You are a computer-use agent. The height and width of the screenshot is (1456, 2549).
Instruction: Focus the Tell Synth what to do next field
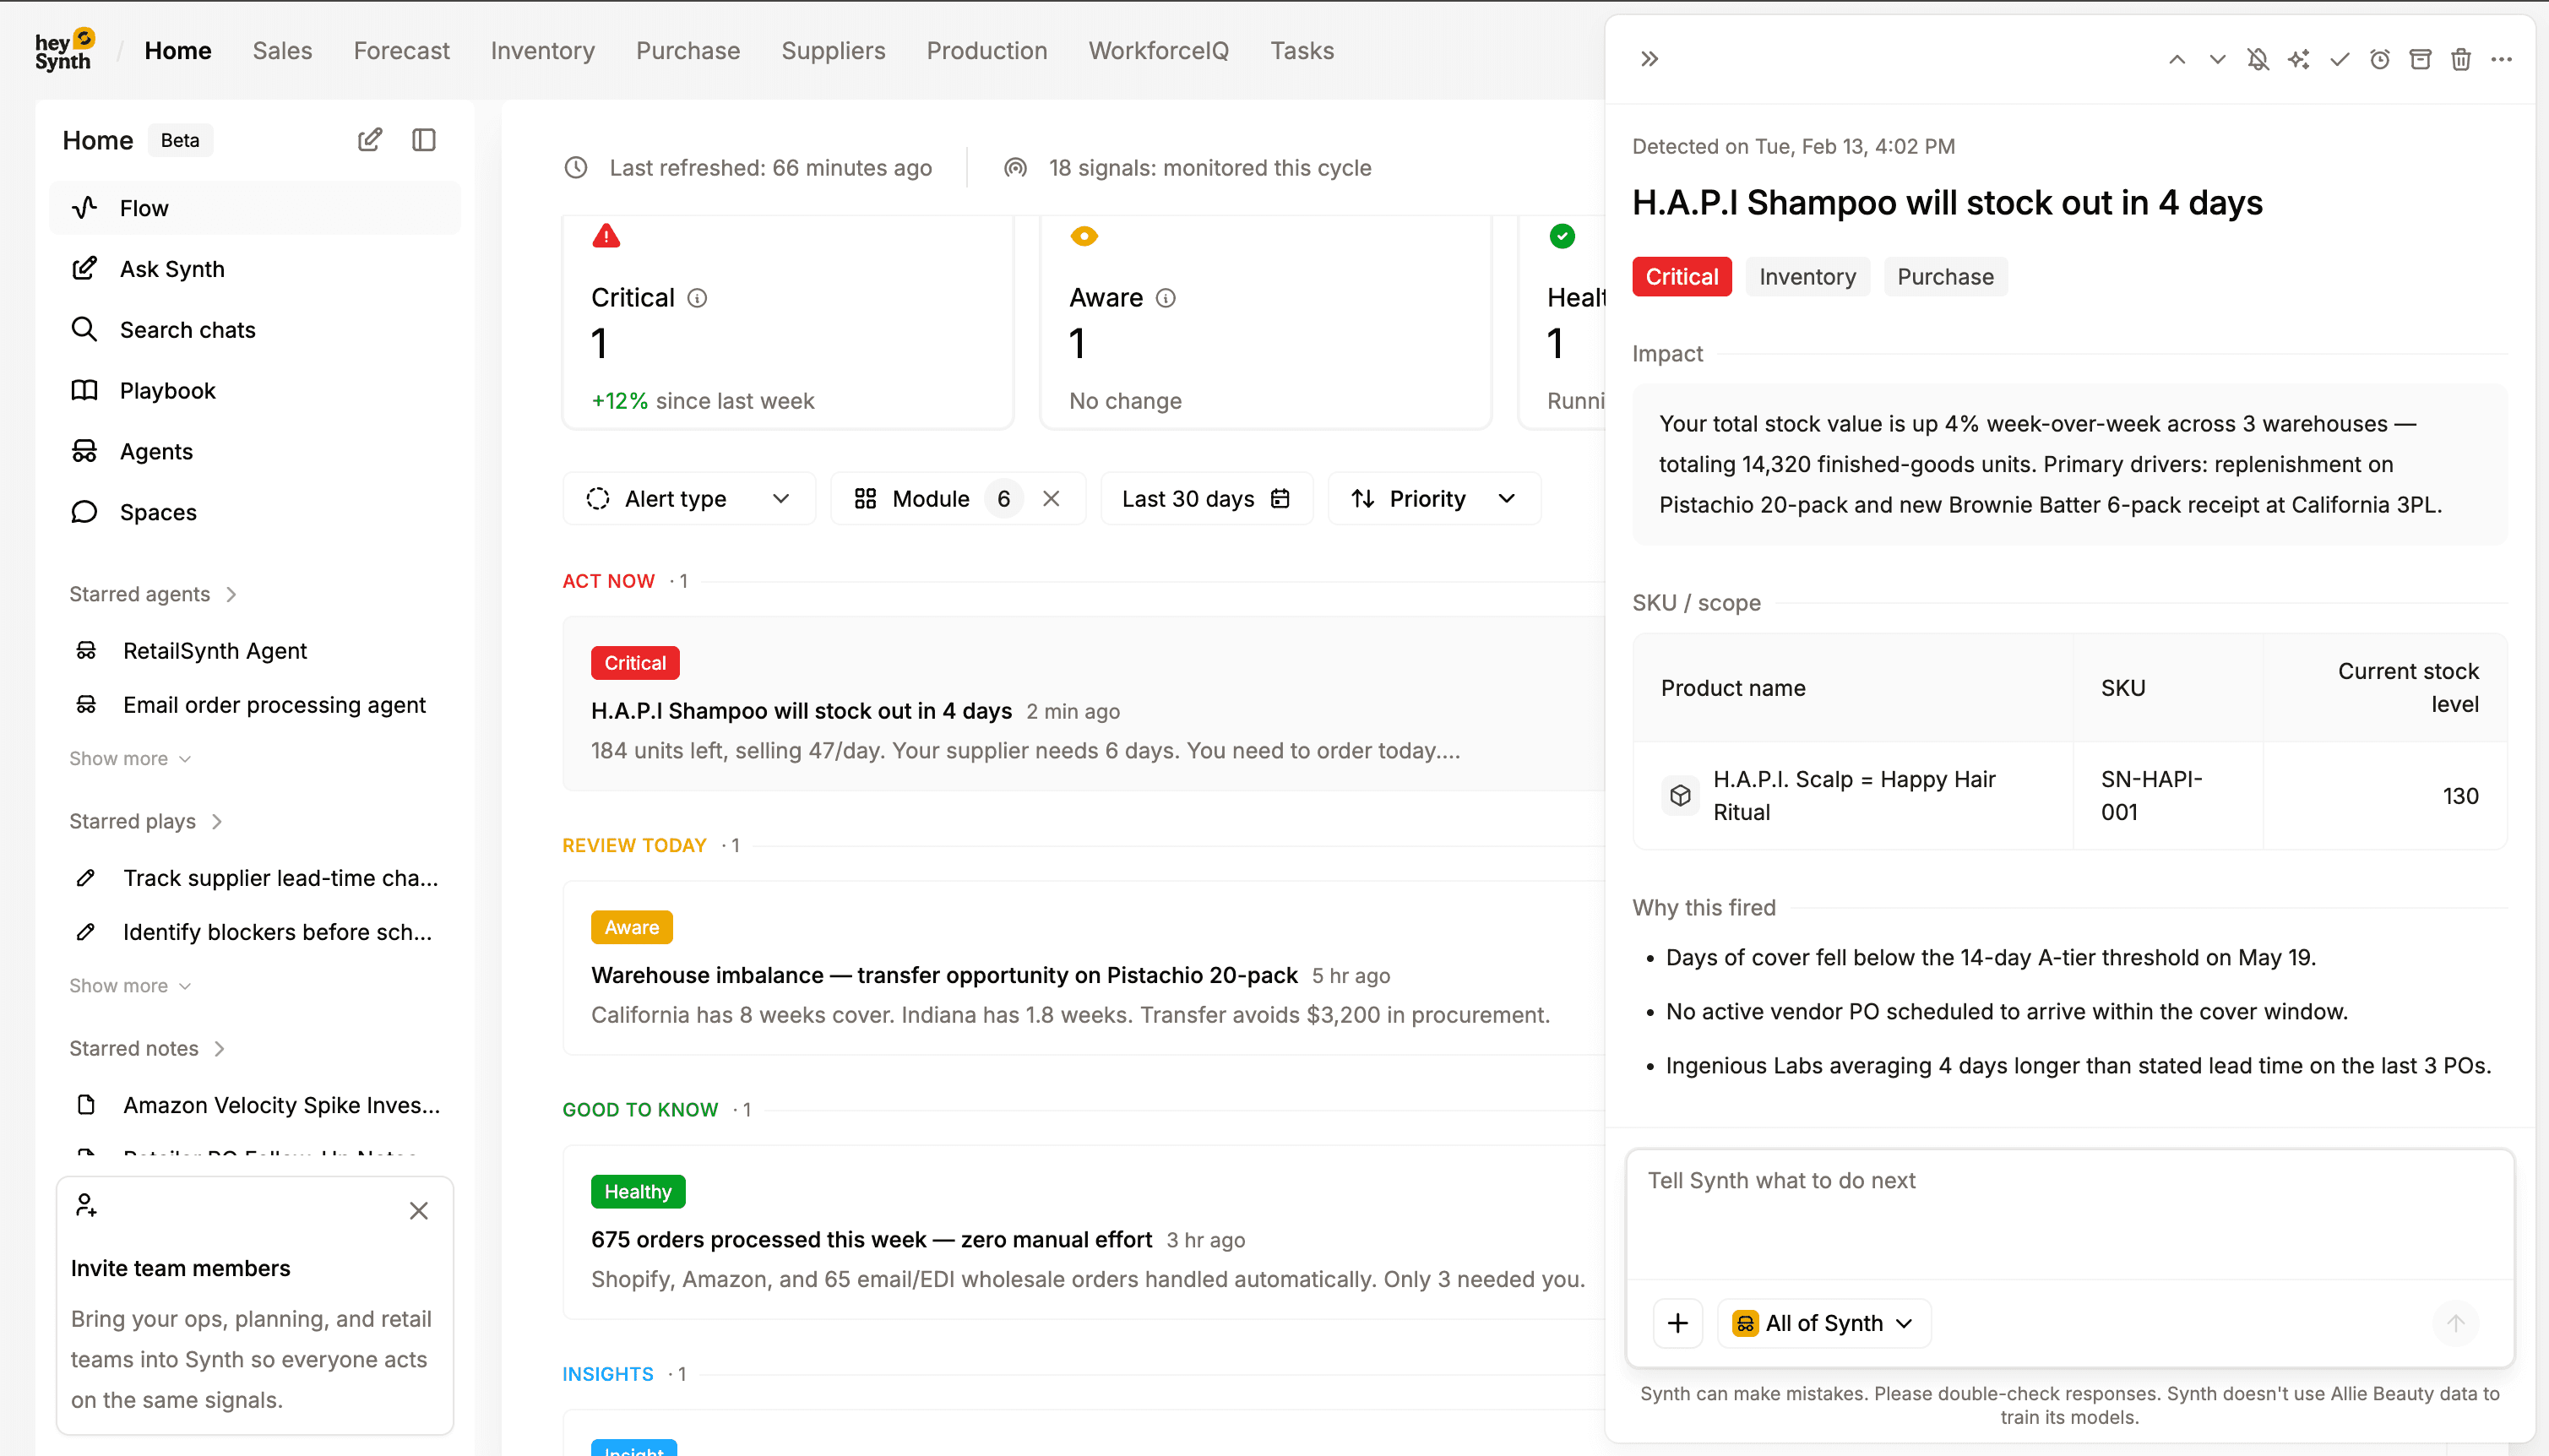click(x=2070, y=1214)
